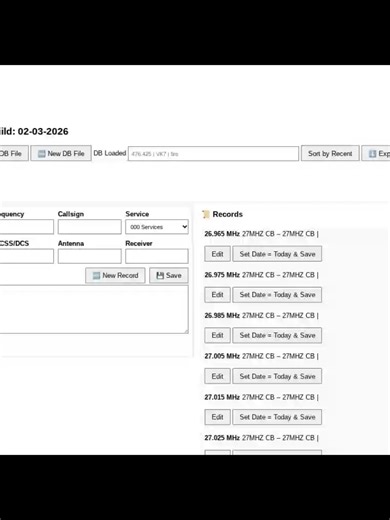Edit the 26.965 MHz record

coord(217,254)
